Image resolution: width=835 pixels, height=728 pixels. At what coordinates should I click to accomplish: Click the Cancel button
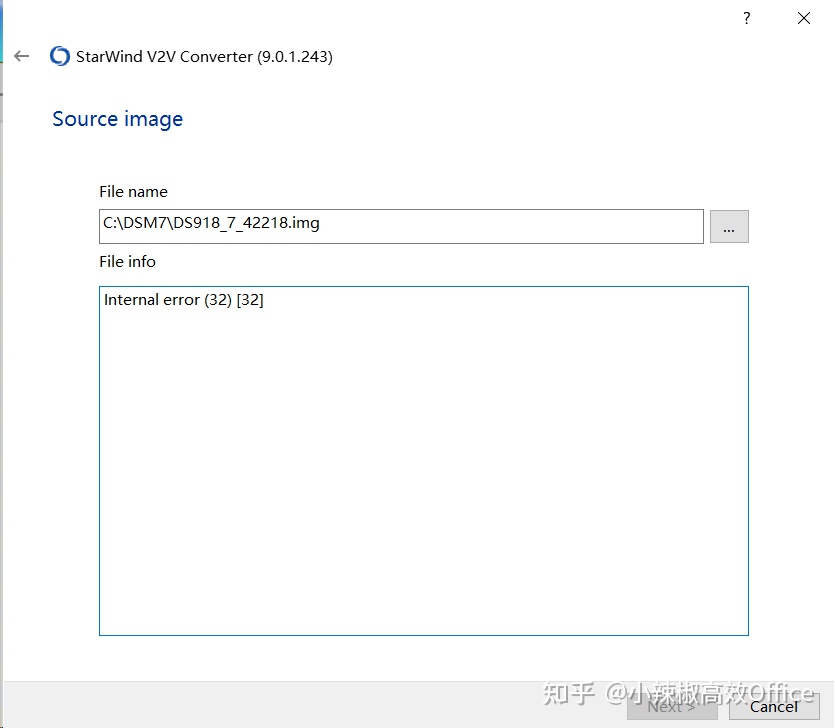pyautogui.click(x=774, y=706)
